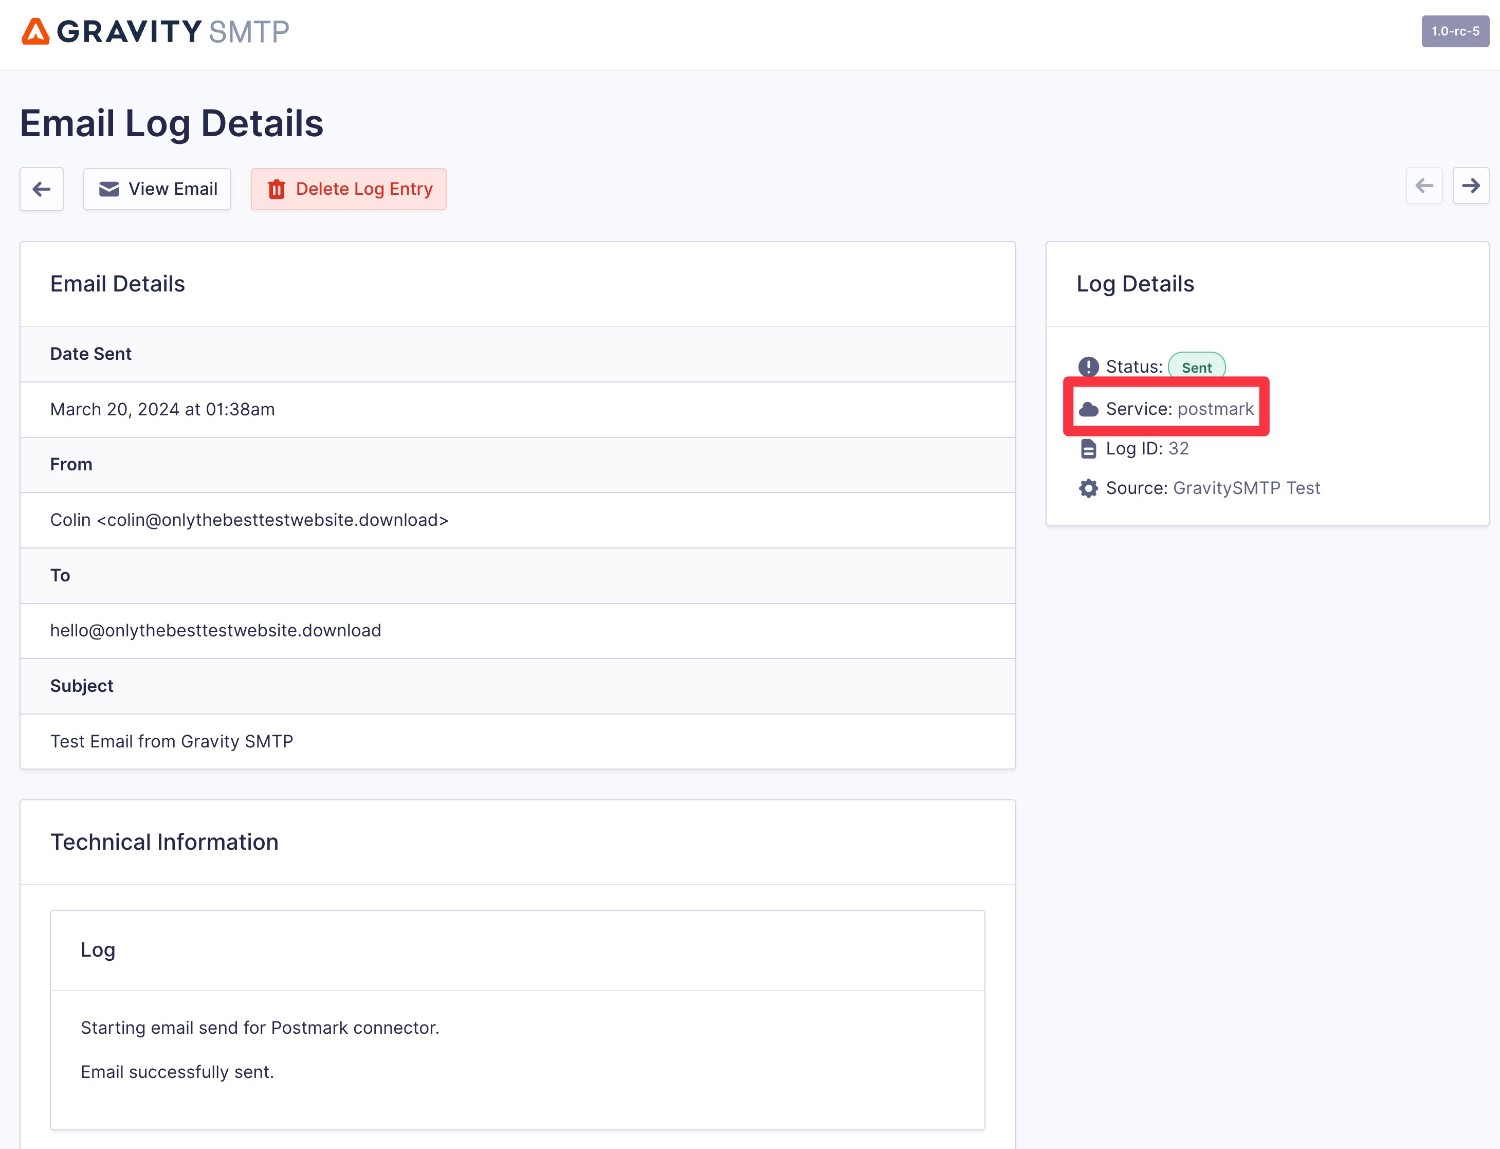
Task: Click the 1.0-rc-5 version badge
Action: tap(1456, 31)
